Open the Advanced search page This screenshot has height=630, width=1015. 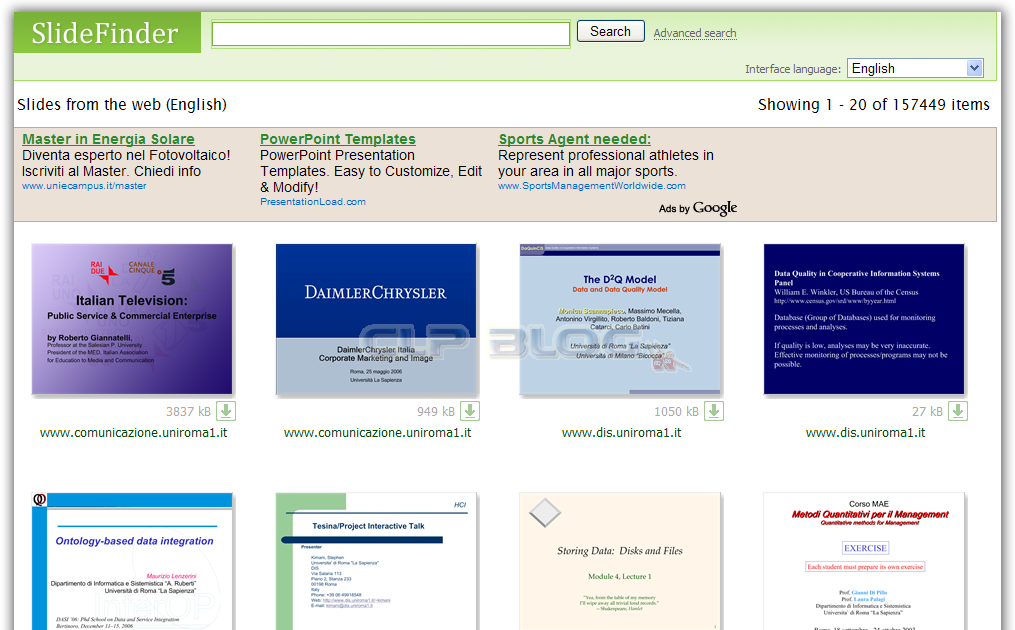click(694, 33)
